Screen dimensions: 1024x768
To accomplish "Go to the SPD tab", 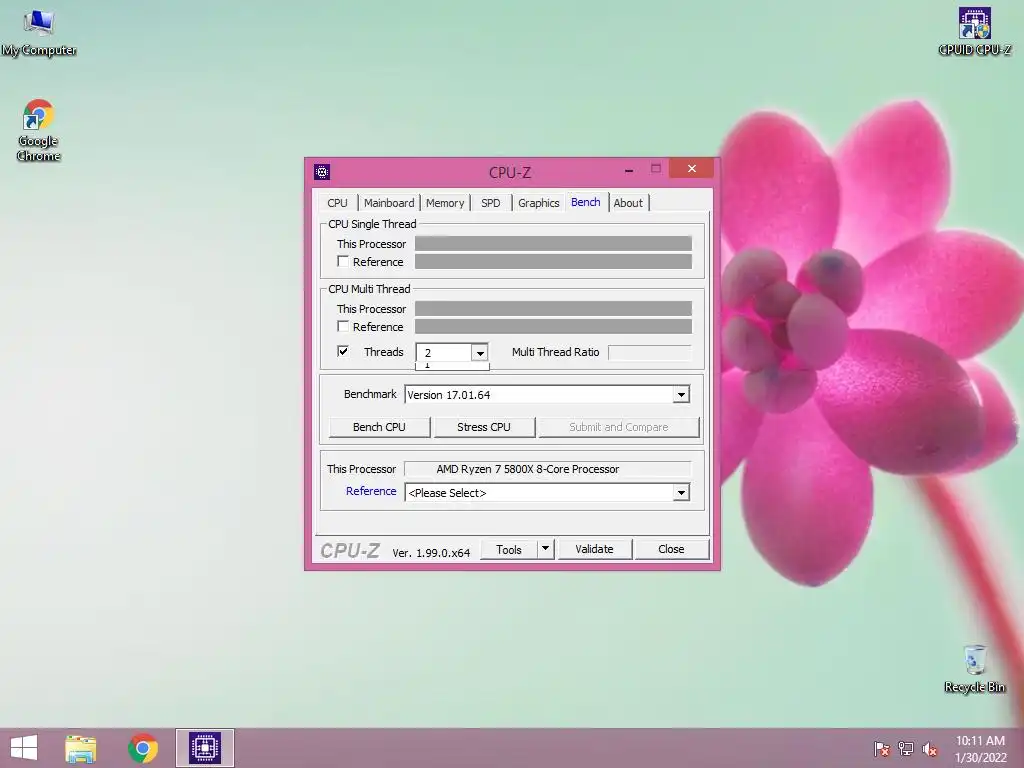I will pyautogui.click(x=490, y=203).
